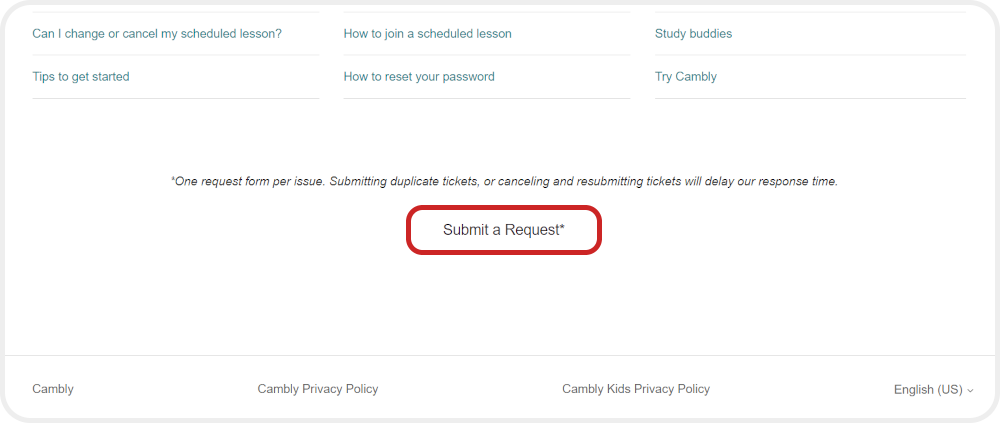Expand the language chevron beside English (US)
1000x423 pixels.
(x=970, y=390)
